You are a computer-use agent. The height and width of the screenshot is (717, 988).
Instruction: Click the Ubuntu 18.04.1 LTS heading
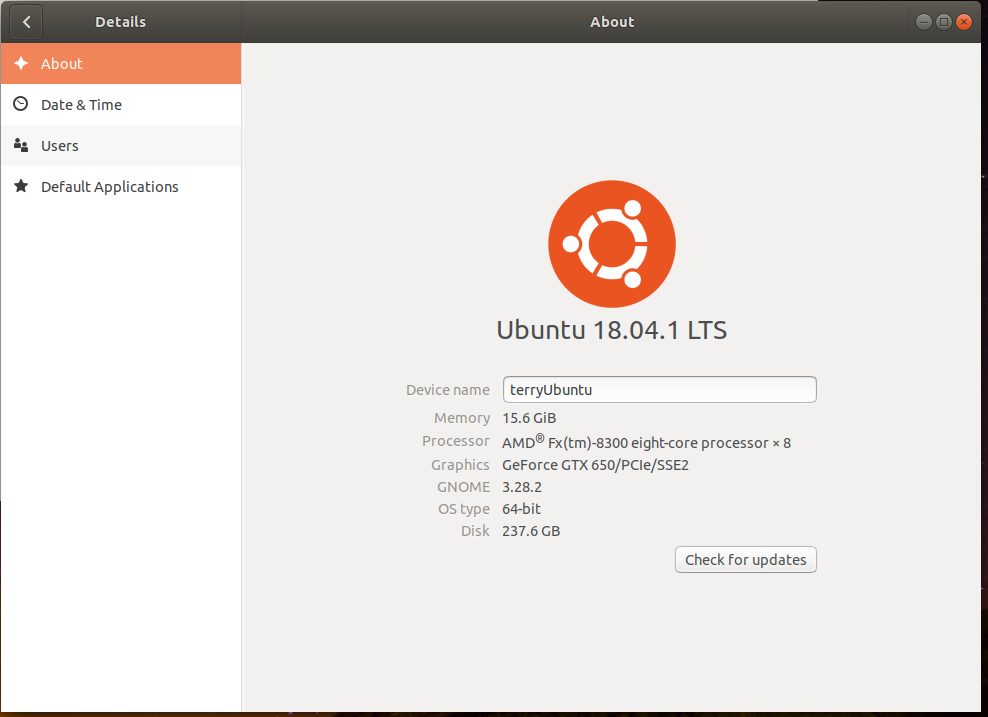point(612,330)
